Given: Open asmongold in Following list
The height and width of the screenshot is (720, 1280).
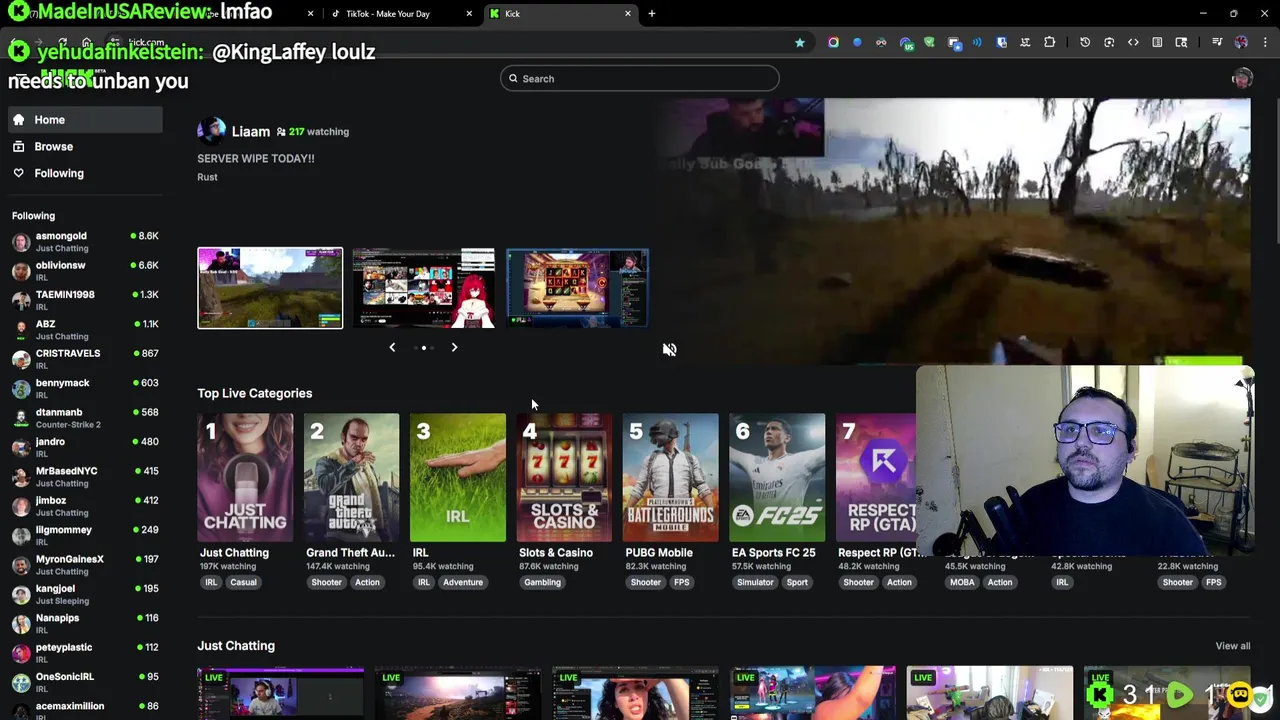Looking at the screenshot, I should pos(85,242).
